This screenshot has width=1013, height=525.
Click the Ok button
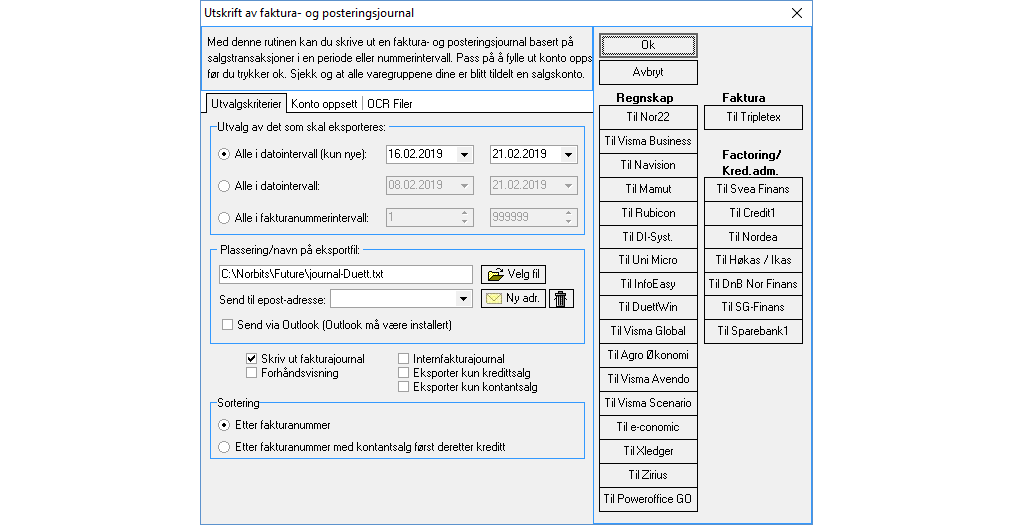tap(648, 45)
